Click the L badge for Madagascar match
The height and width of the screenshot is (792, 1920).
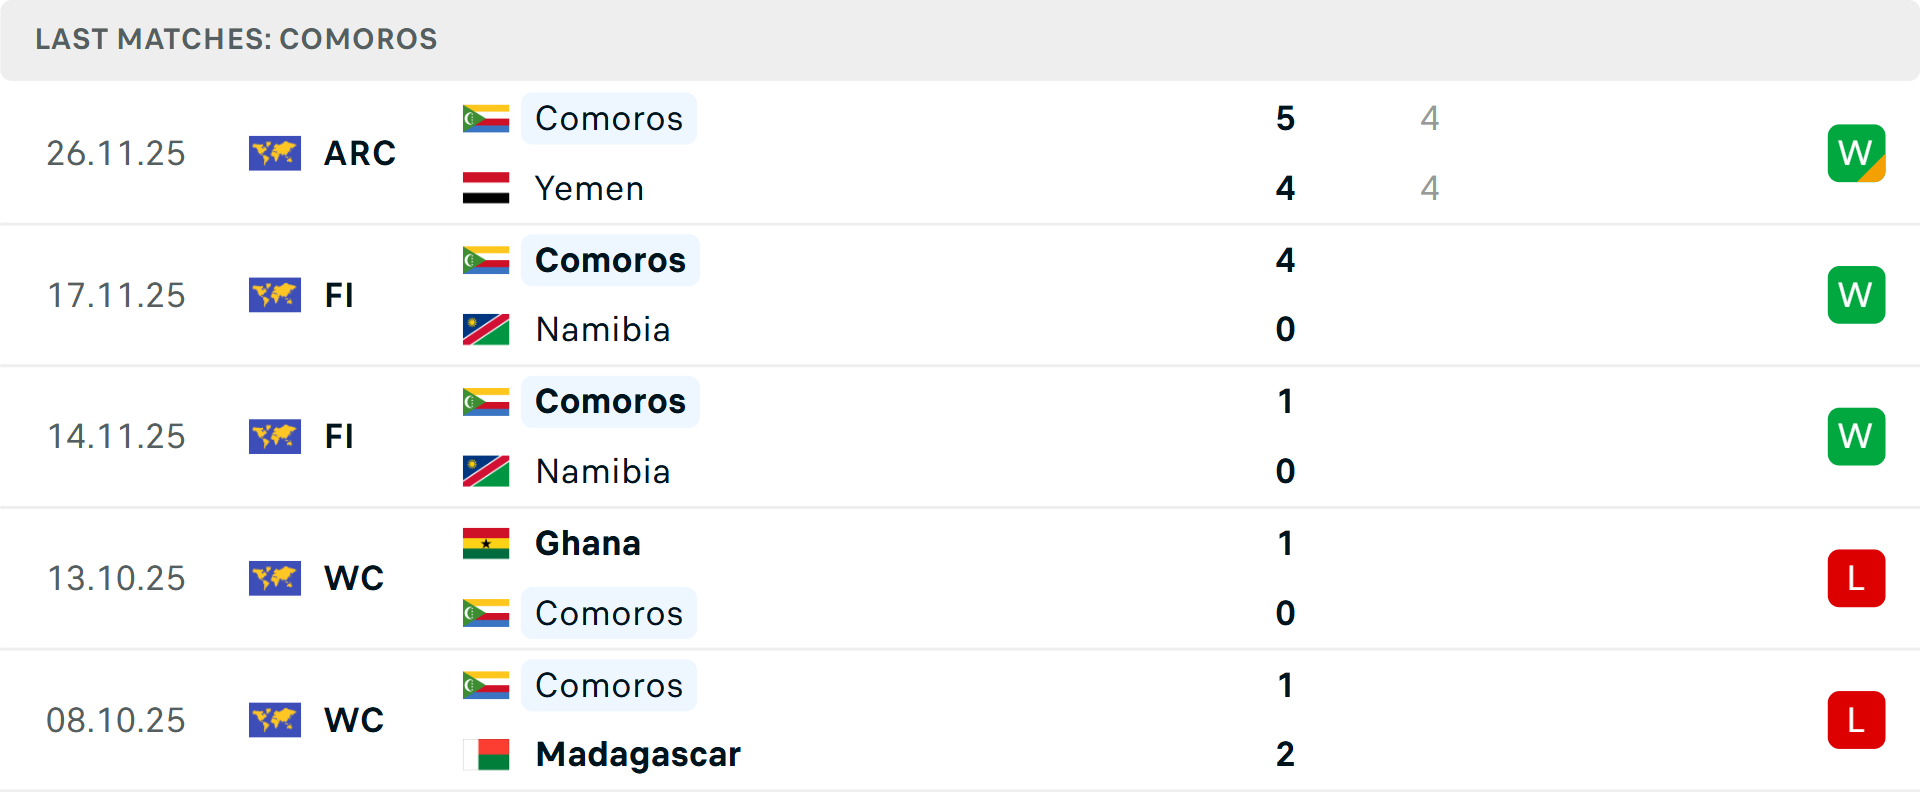tap(1856, 720)
